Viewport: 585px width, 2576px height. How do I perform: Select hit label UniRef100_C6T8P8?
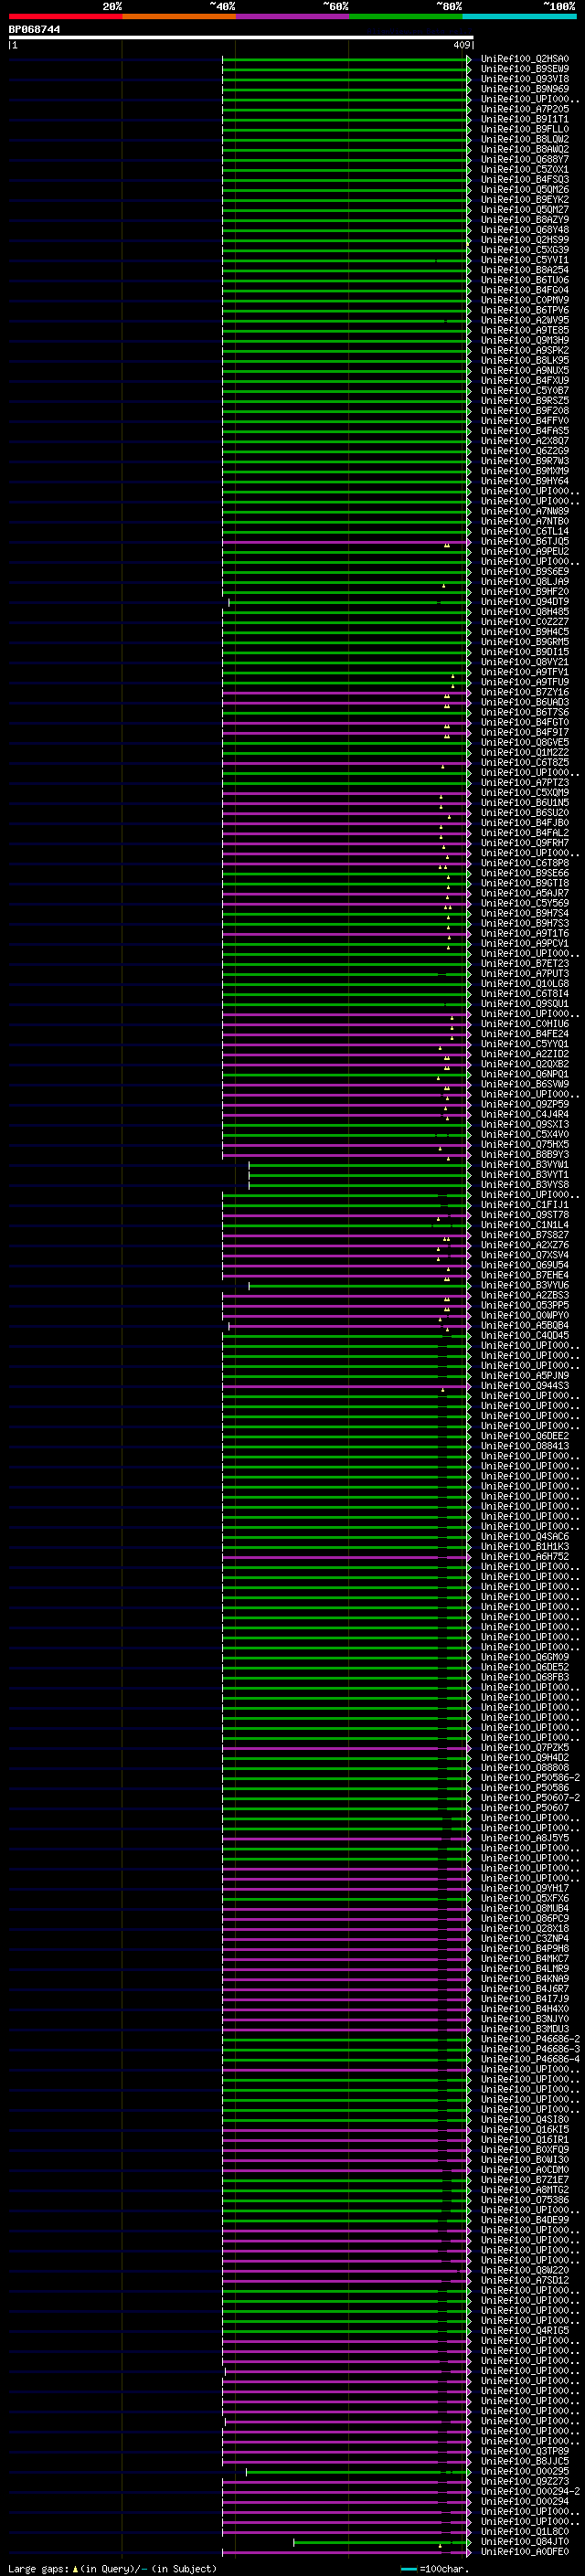coord(524,863)
